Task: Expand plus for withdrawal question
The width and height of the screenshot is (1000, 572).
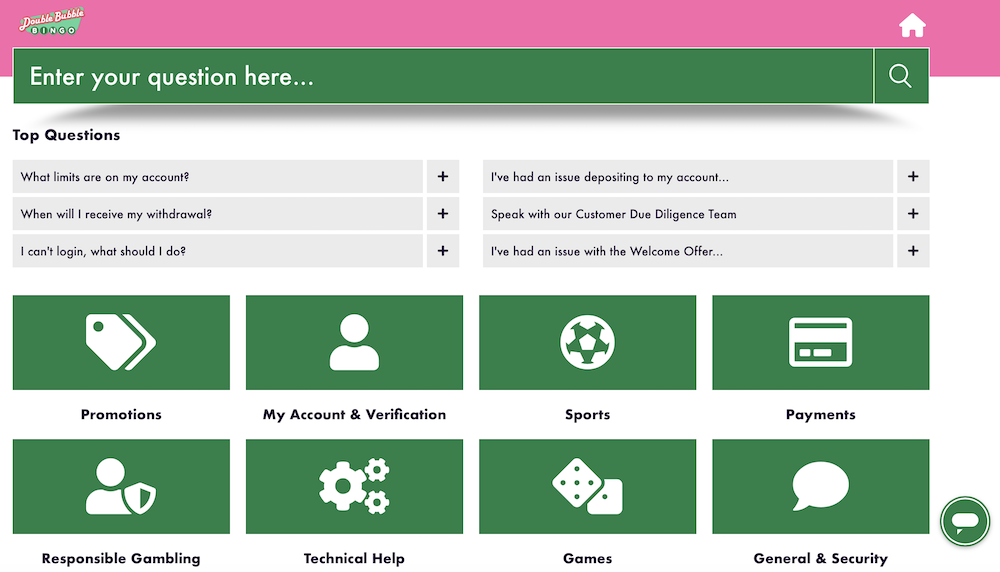Action: [443, 214]
